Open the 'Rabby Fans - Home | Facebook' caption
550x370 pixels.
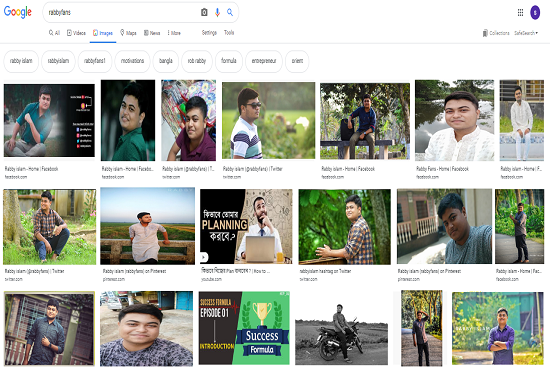tap(442, 169)
